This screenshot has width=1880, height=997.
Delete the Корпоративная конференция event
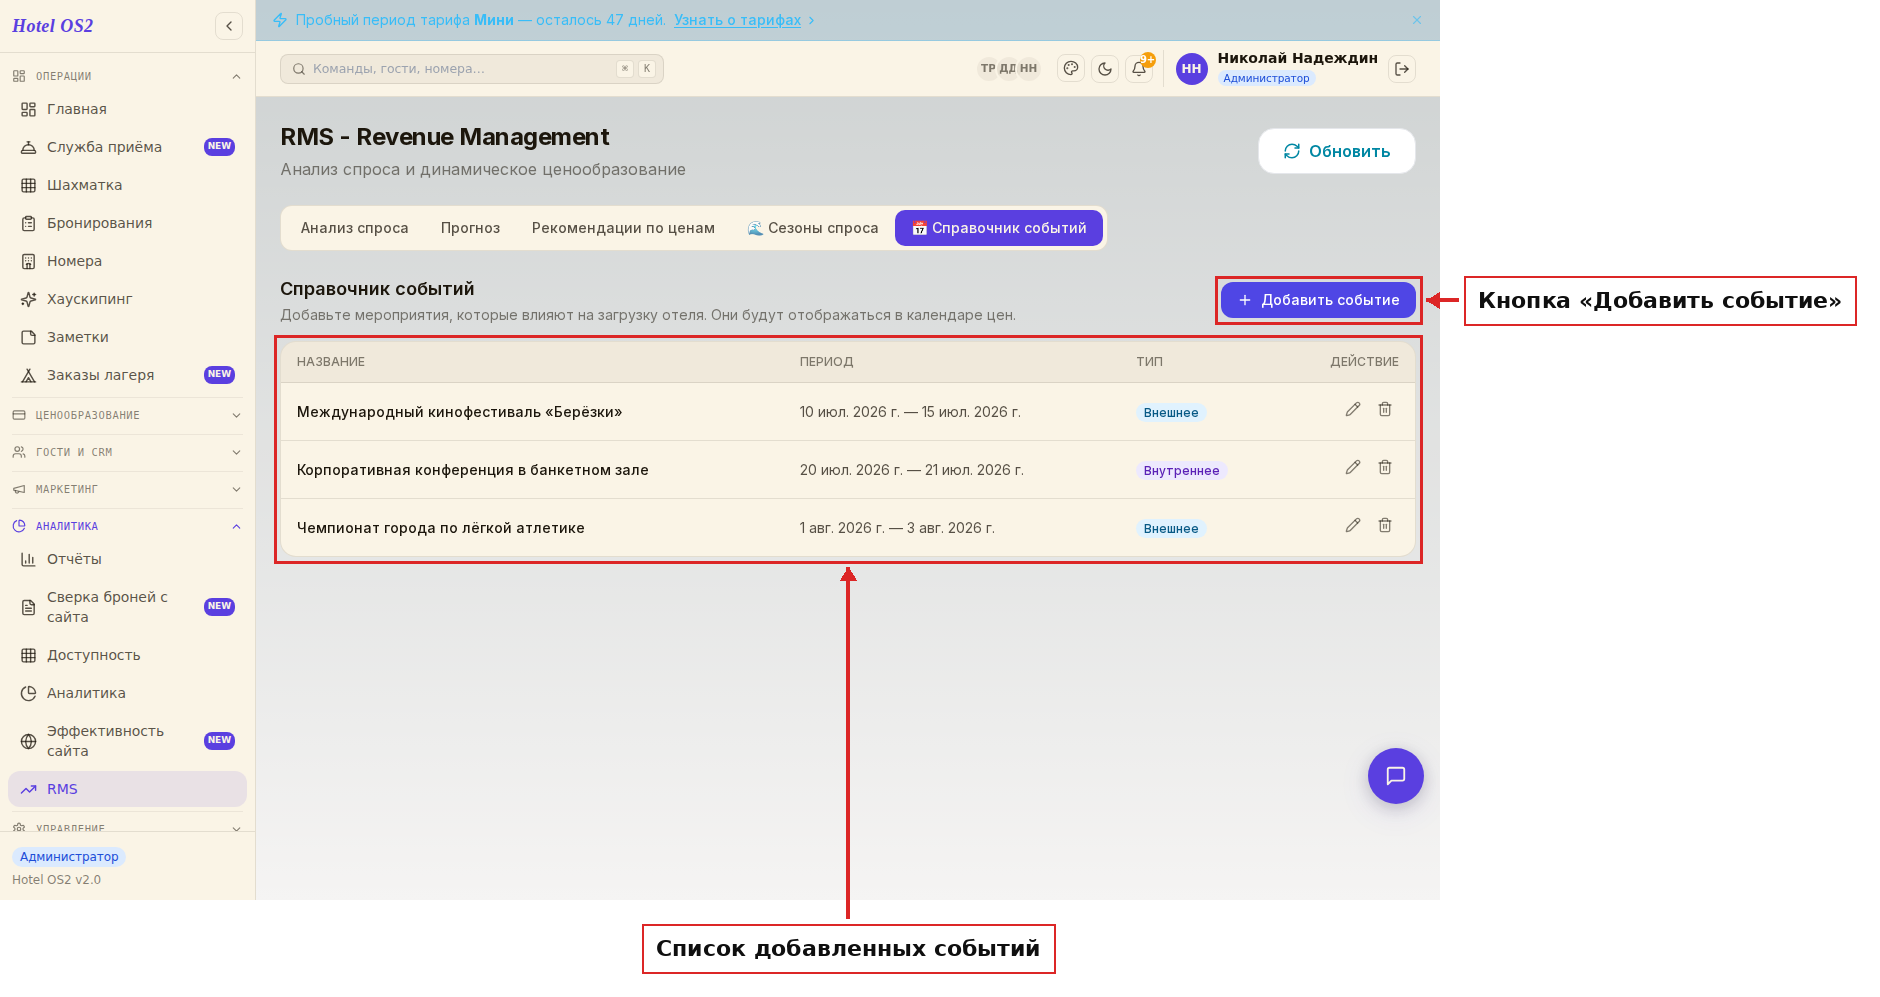1385,468
